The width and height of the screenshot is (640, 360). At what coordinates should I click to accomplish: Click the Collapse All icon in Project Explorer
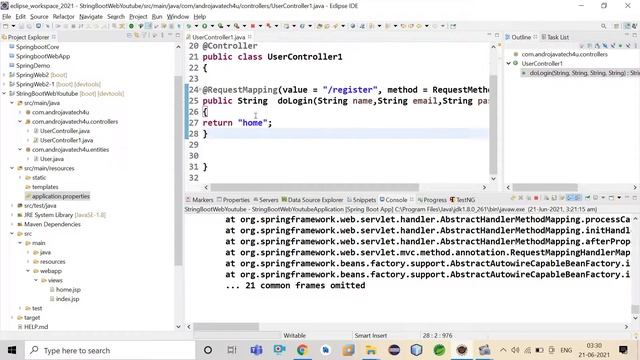pyautogui.click(x=129, y=36)
